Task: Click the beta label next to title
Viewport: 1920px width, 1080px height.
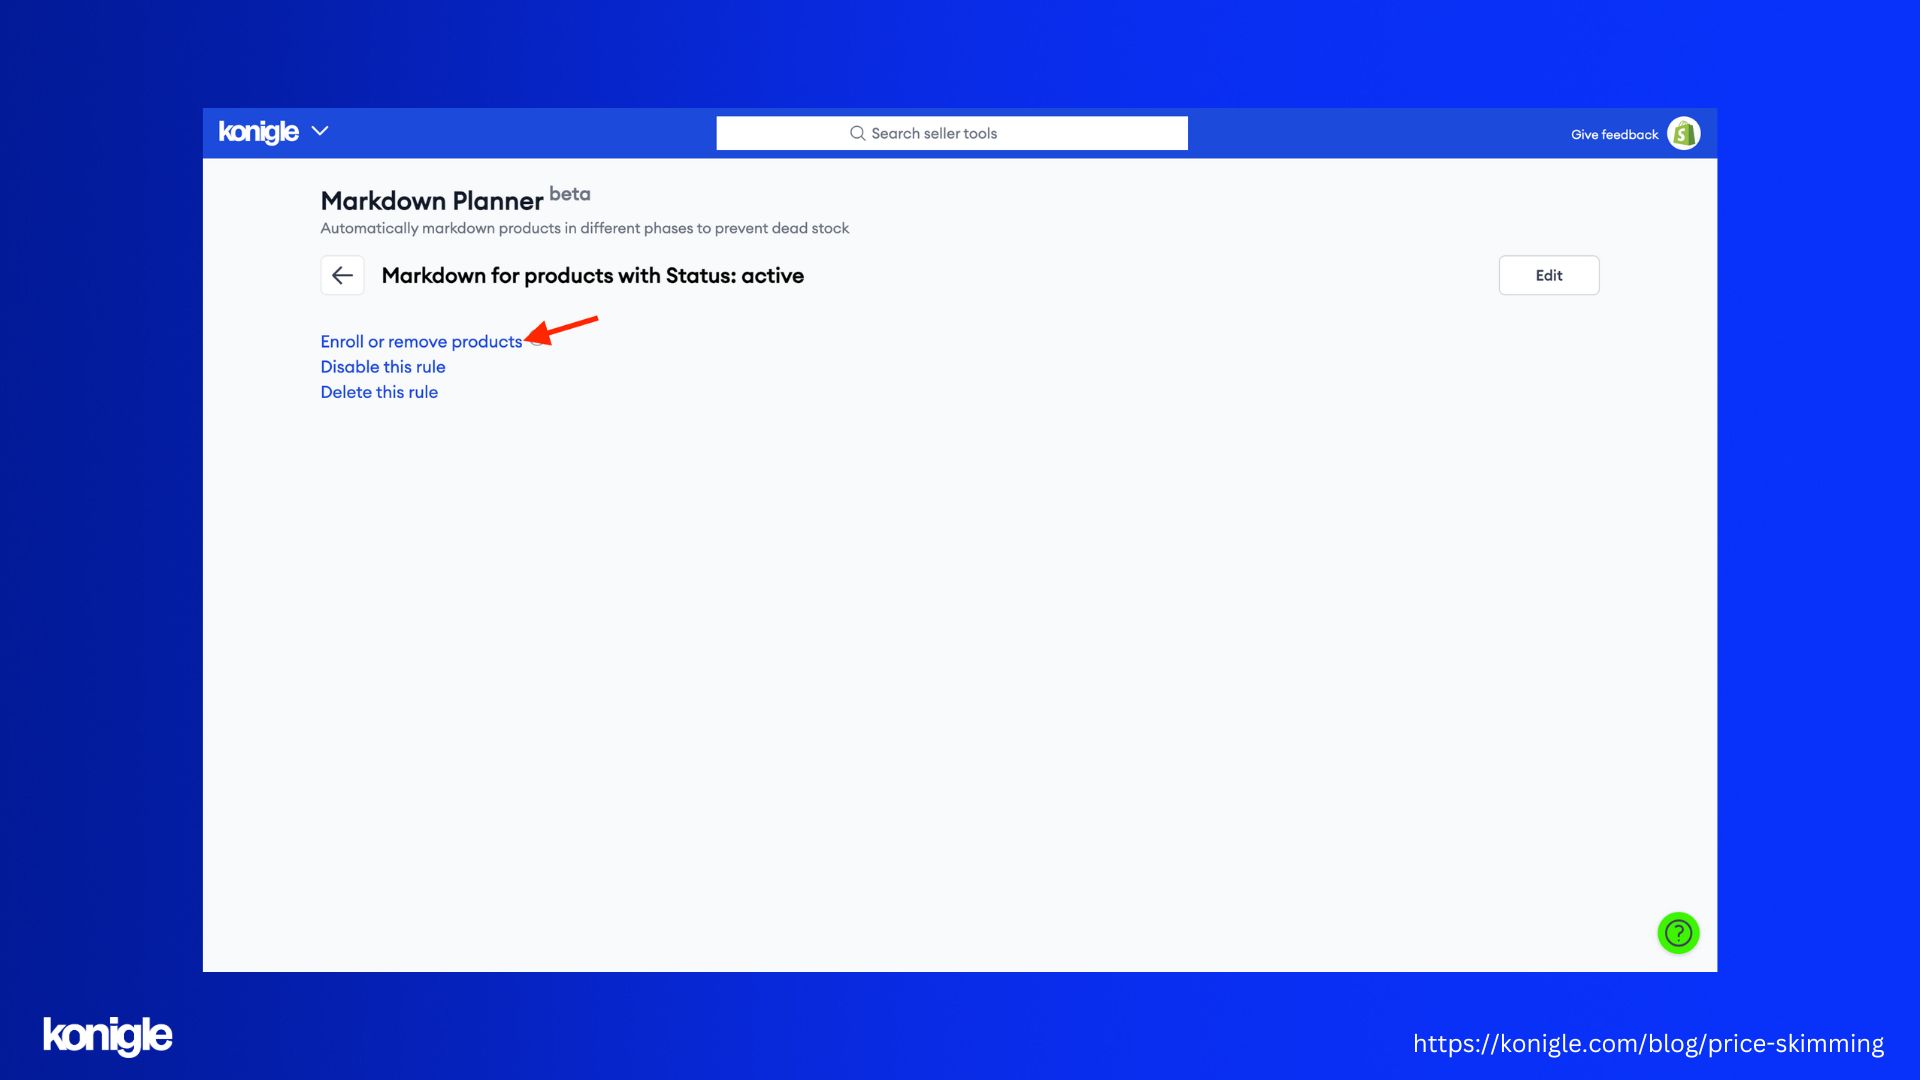Action: tap(570, 194)
